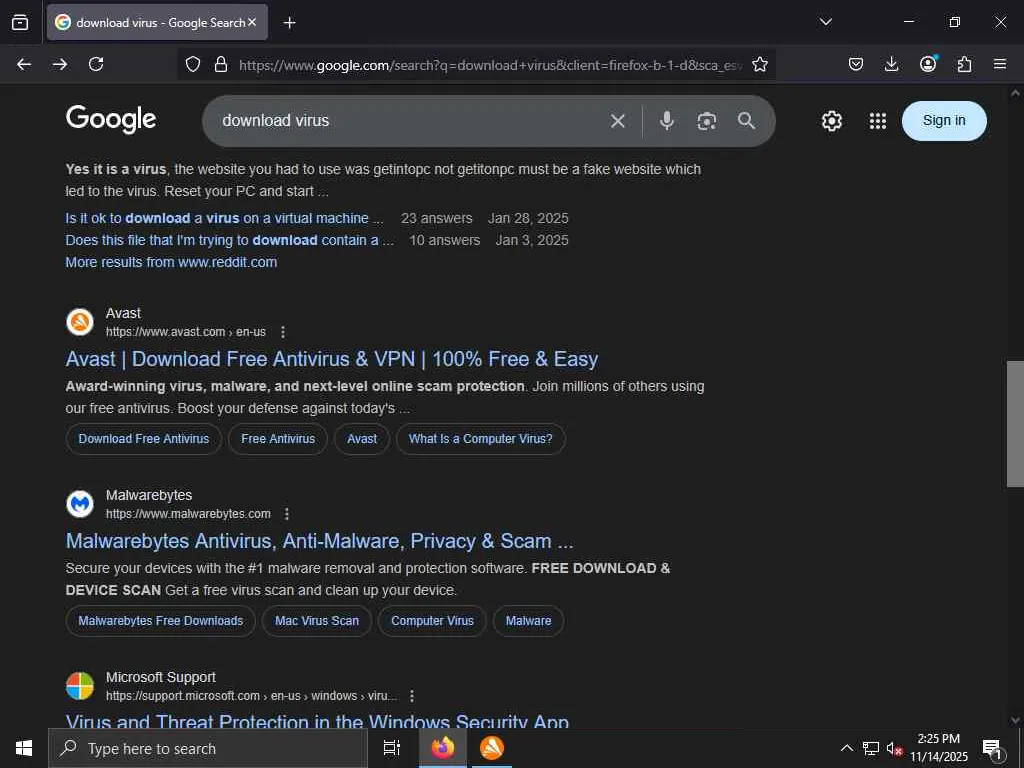Open 'Does this file that I'm trying' link
The height and width of the screenshot is (768, 1024).
[230, 240]
